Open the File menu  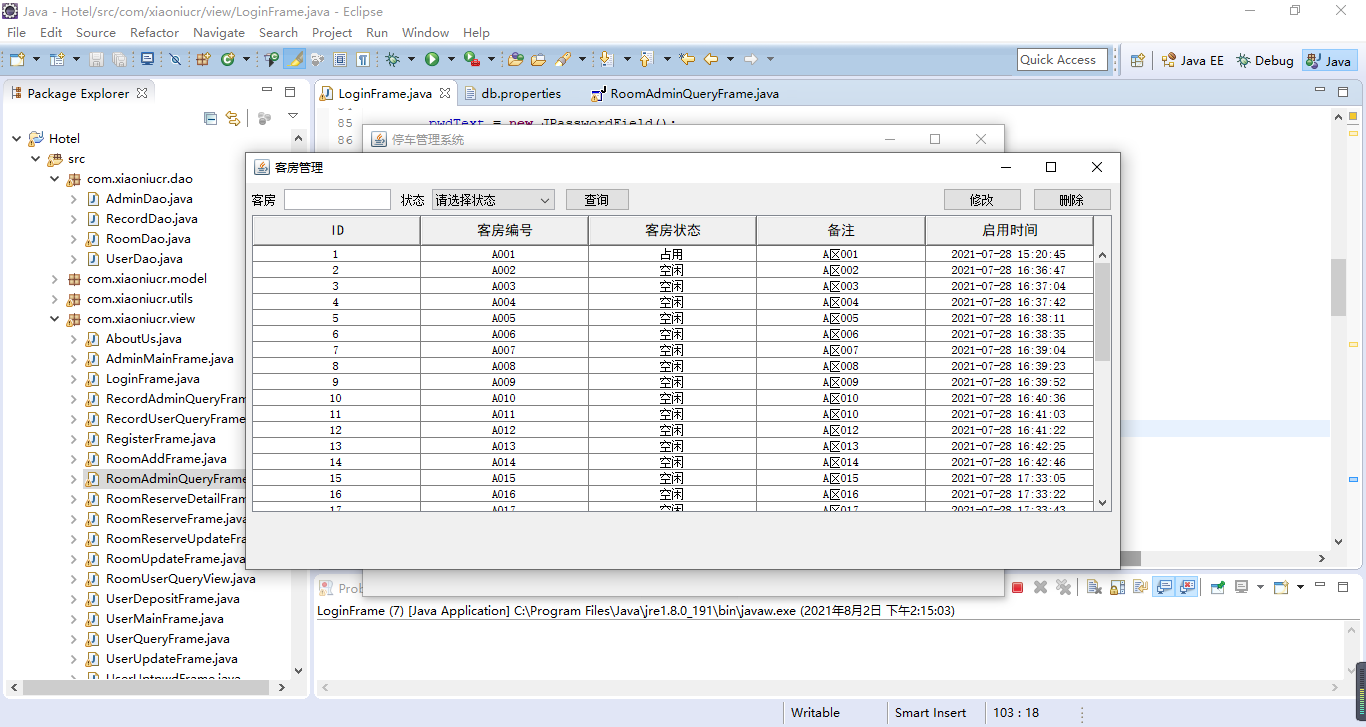17,32
